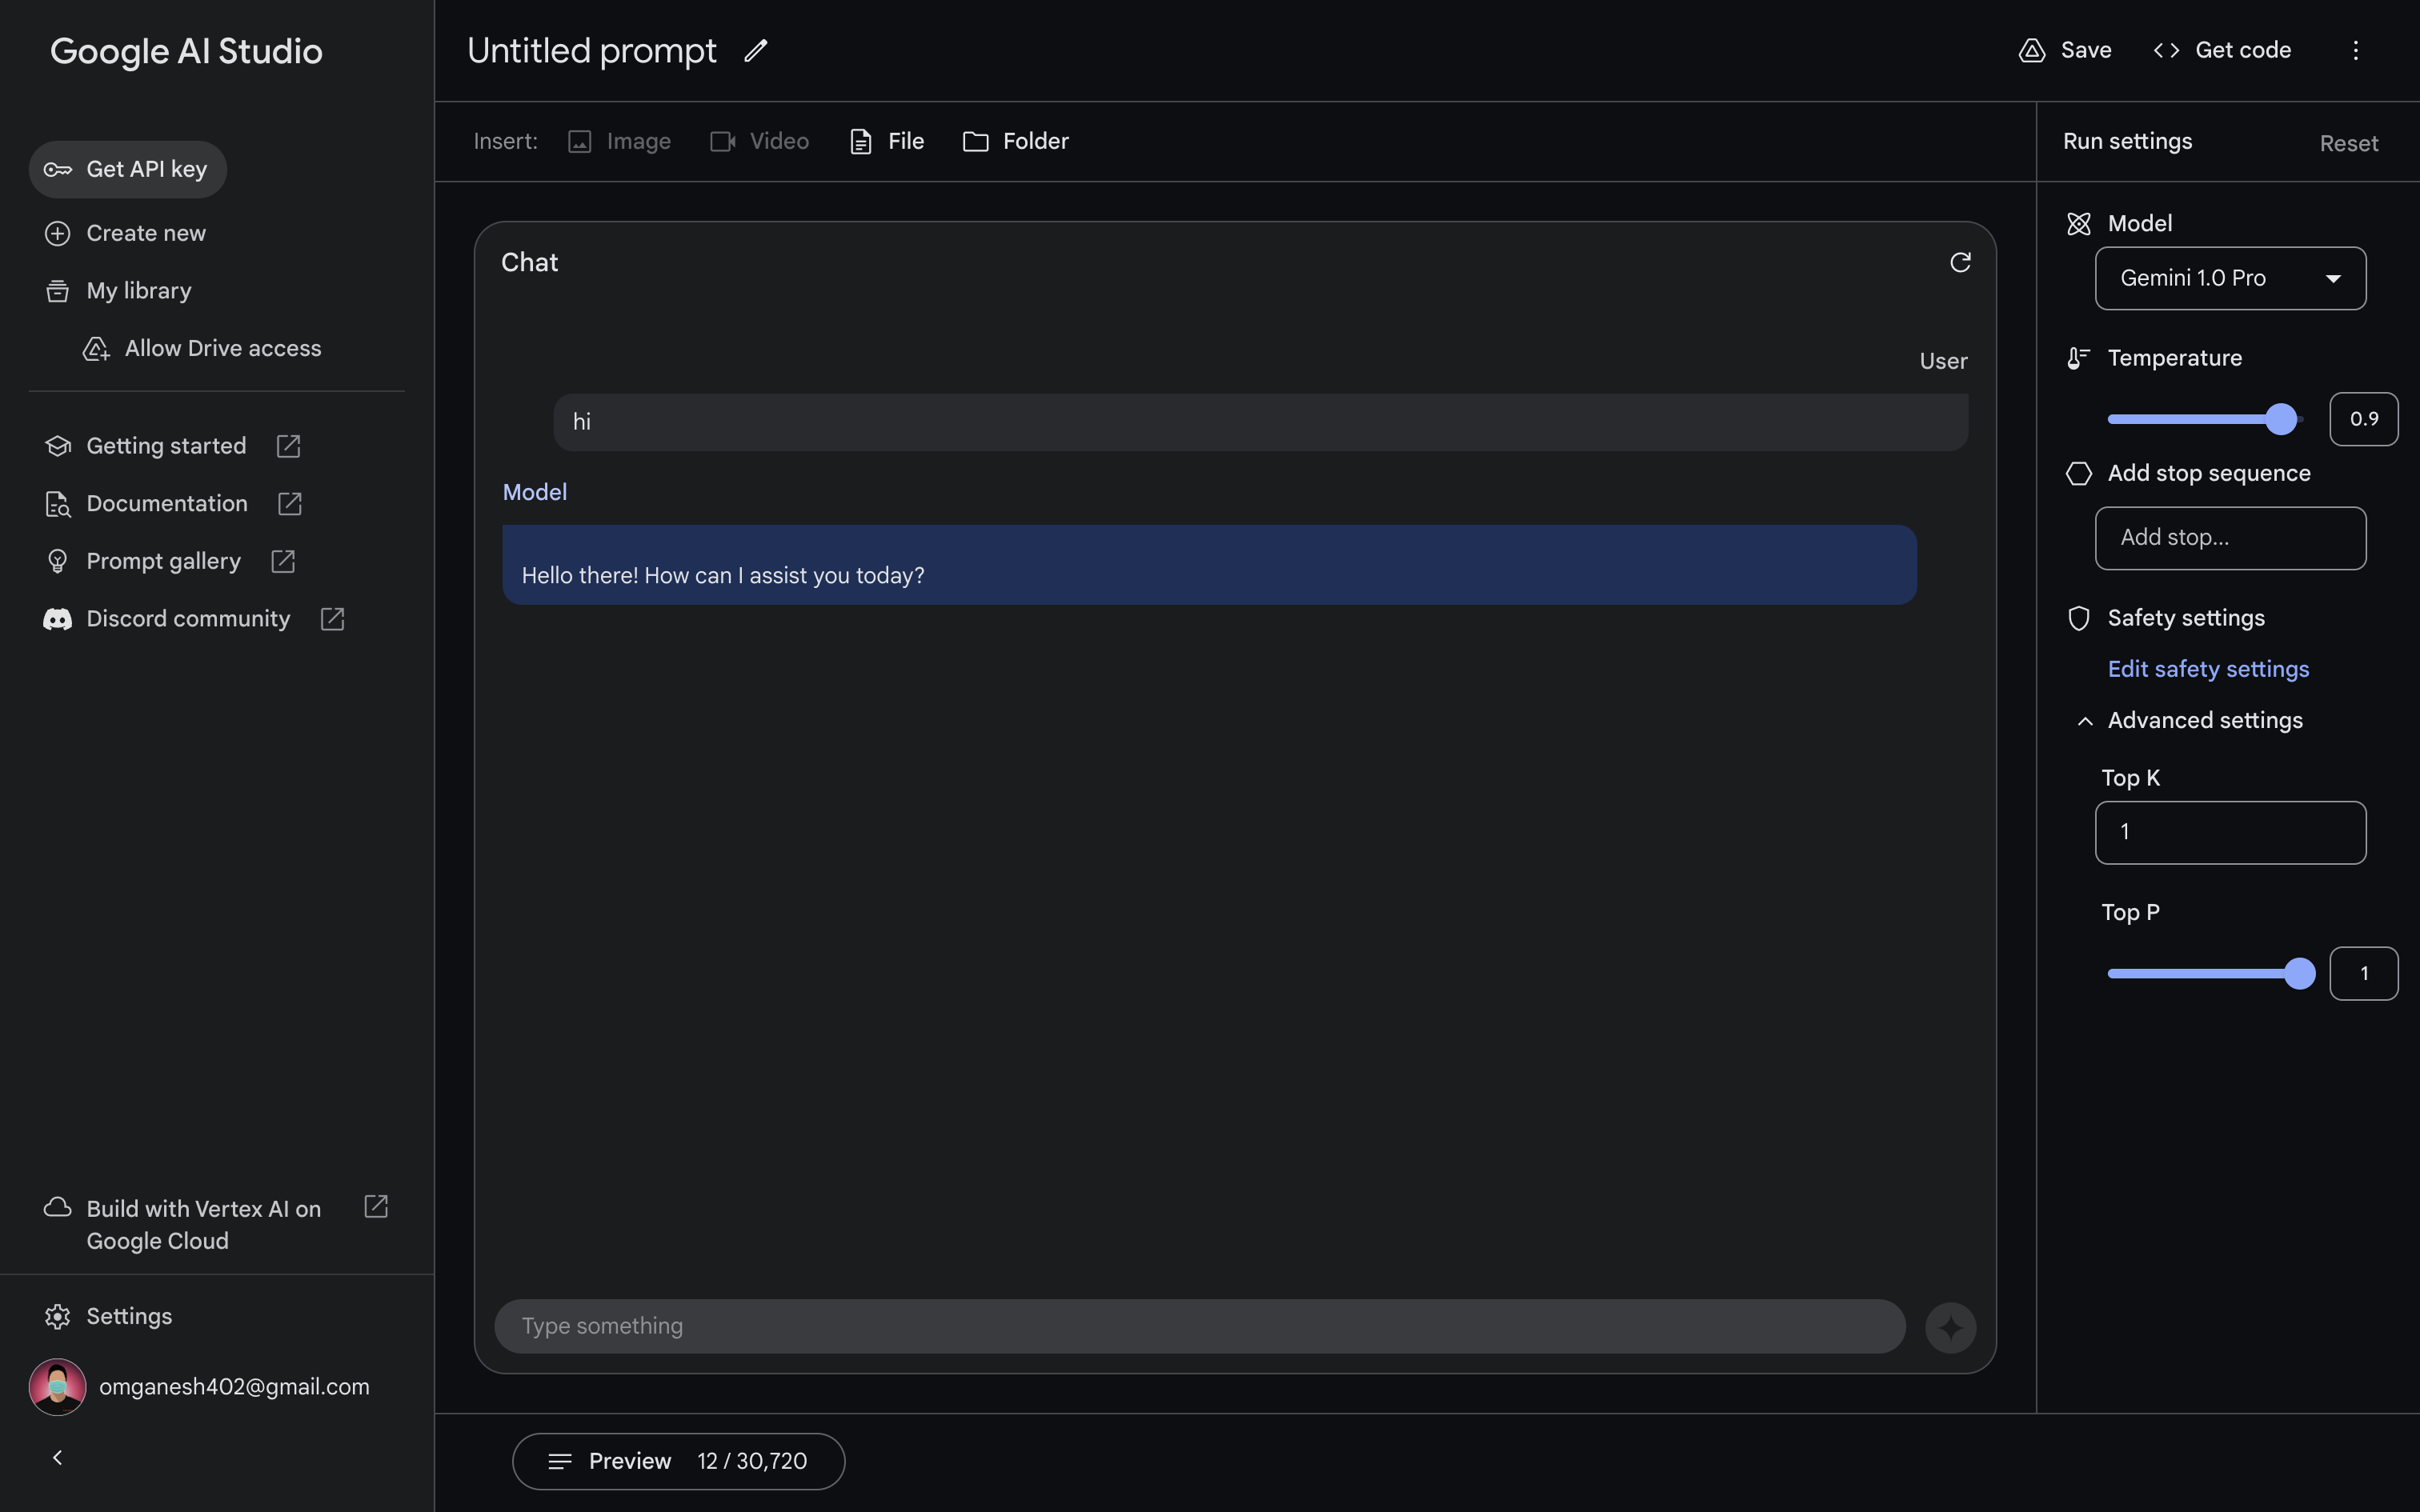Click the 'Add stop...' input field
Screen dimensions: 2420x1512
coord(2230,538)
